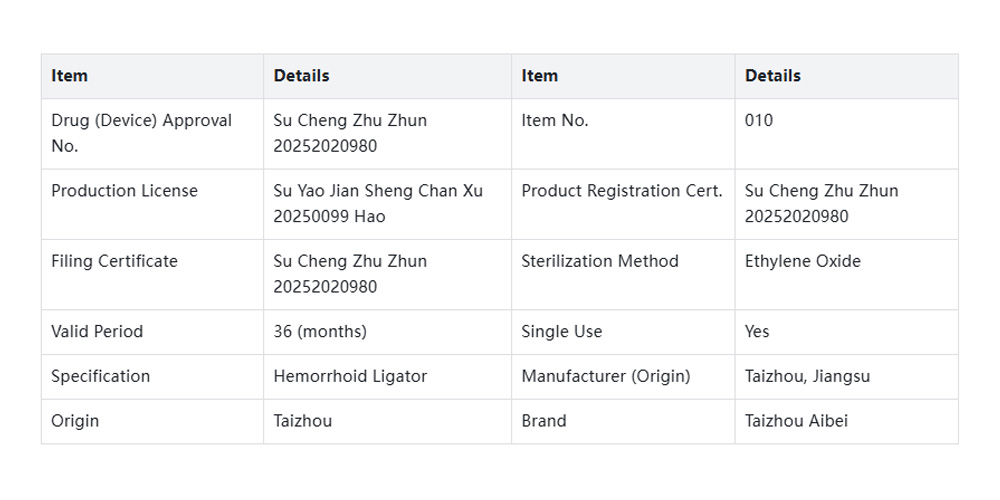Click the '36 (months)' value
The height and width of the screenshot is (500, 1000).
point(320,331)
